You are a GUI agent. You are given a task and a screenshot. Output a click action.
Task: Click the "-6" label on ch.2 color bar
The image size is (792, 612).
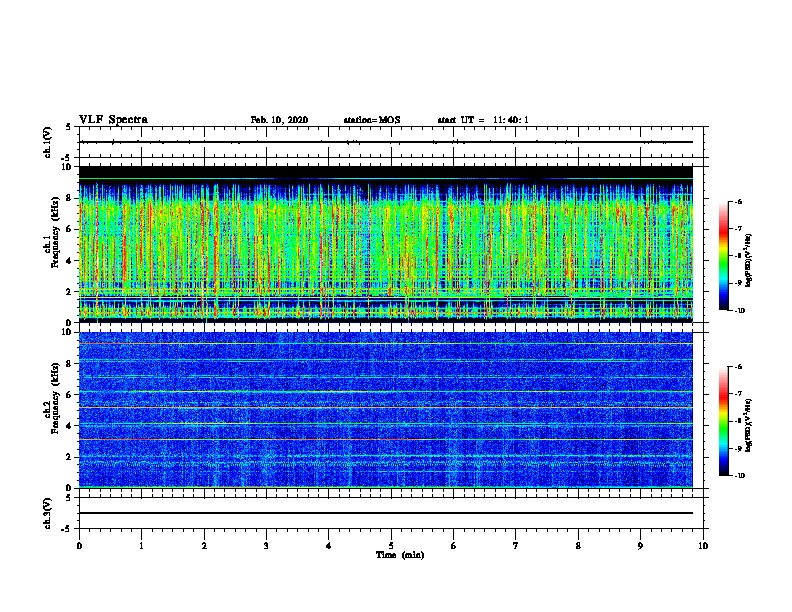(738, 367)
